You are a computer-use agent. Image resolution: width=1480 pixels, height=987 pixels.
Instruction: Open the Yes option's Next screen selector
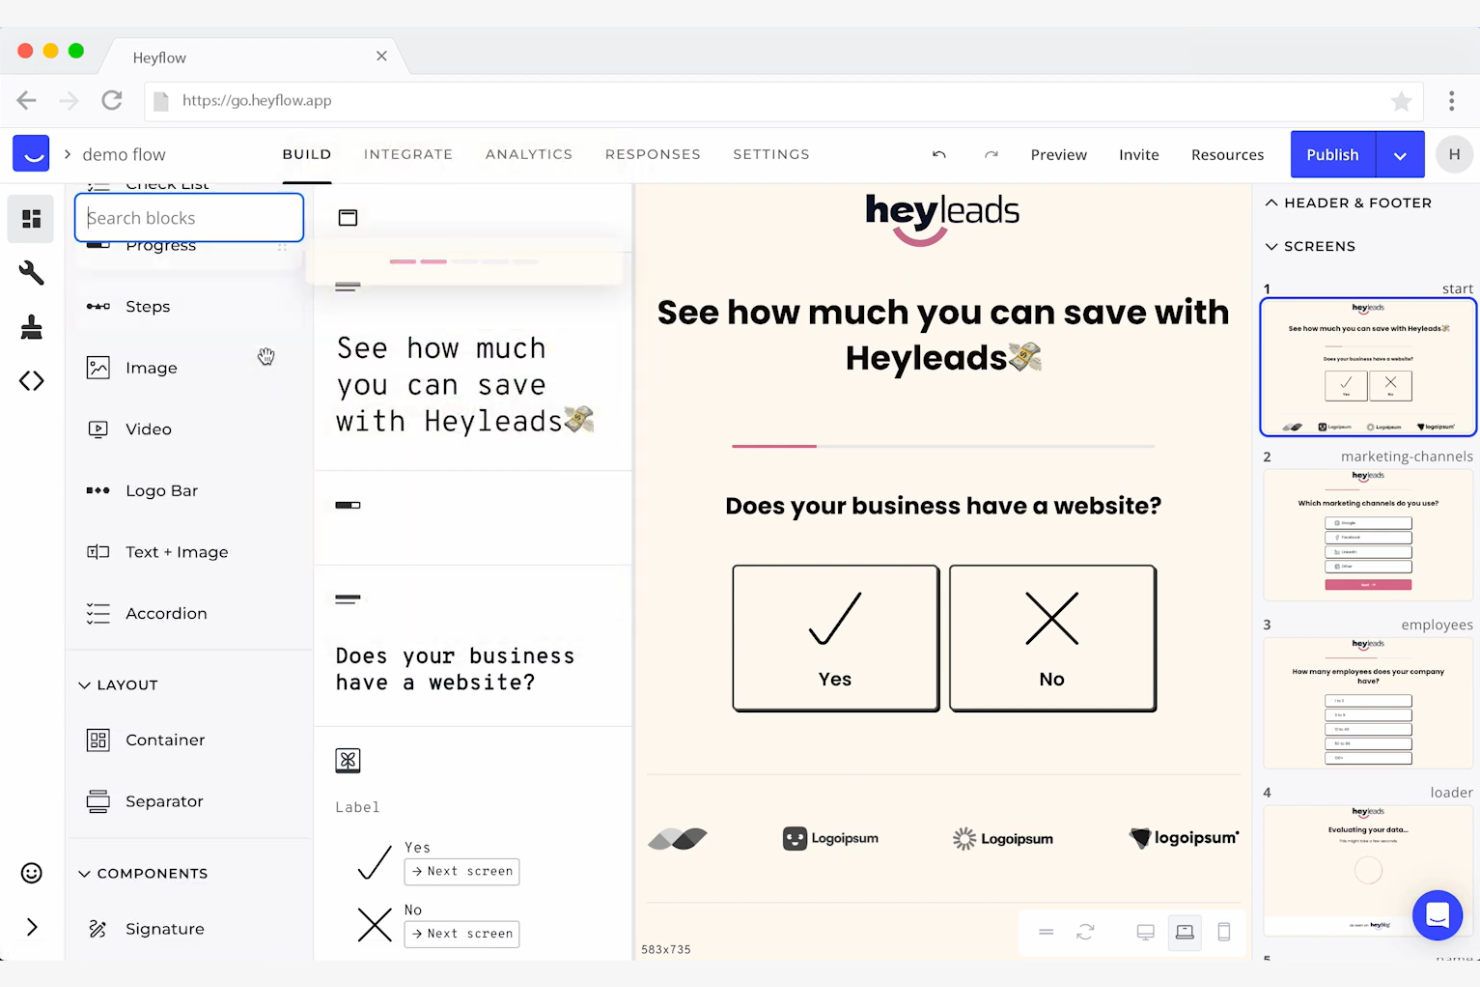click(x=461, y=872)
